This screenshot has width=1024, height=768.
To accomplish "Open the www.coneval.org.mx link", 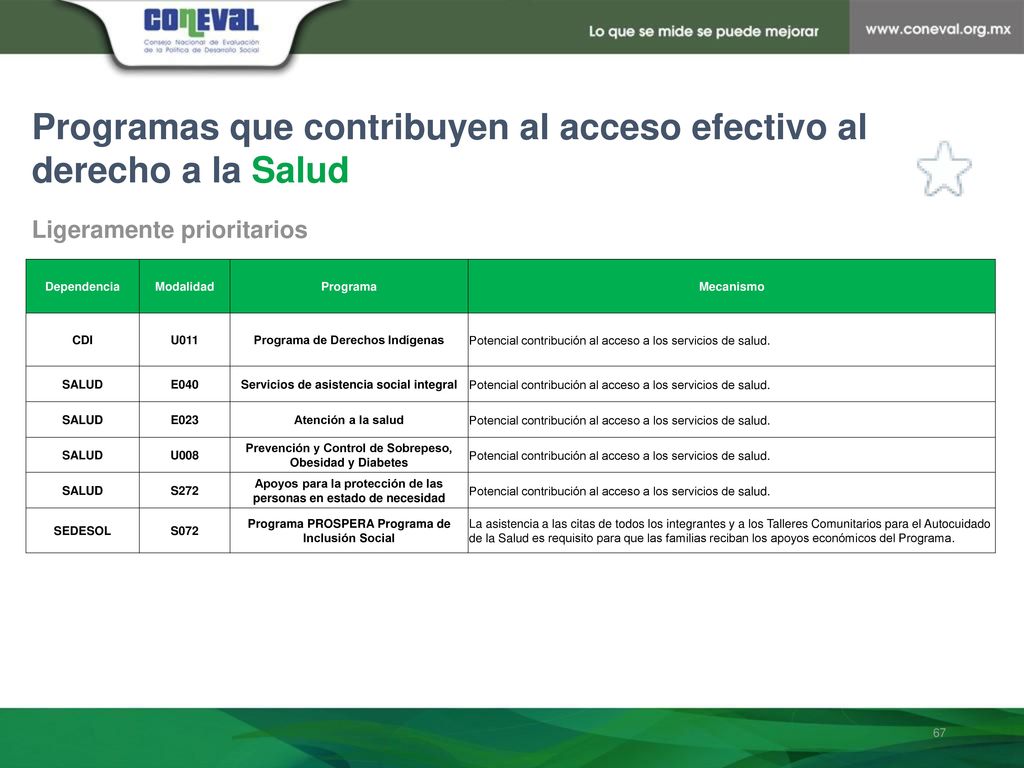I will 938,29.
